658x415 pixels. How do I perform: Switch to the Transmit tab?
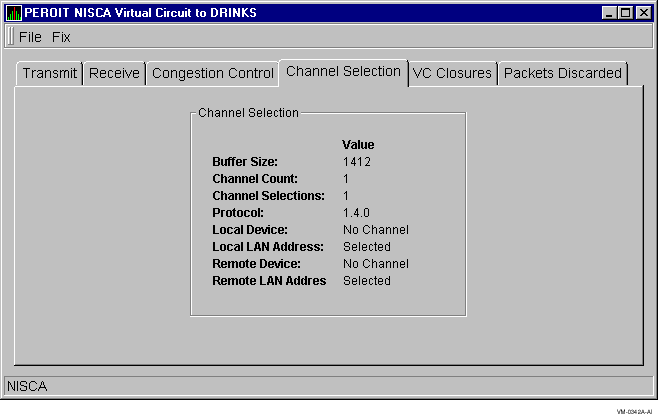tap(49, 73)
